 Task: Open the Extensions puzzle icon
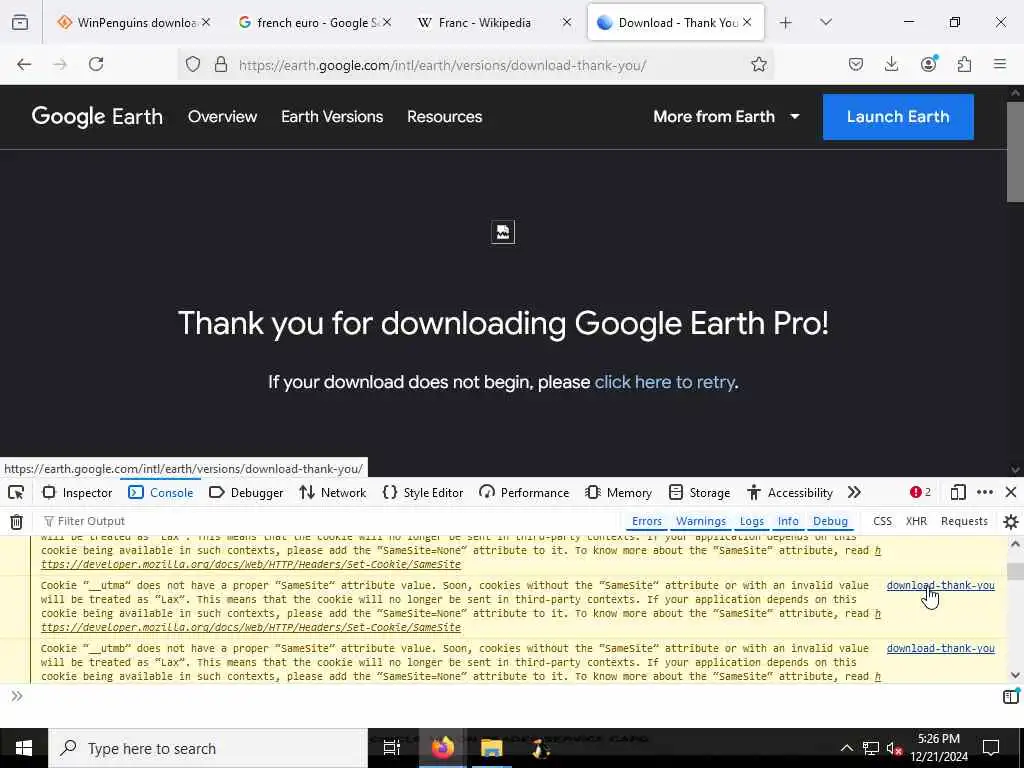(x=964, y=64)
